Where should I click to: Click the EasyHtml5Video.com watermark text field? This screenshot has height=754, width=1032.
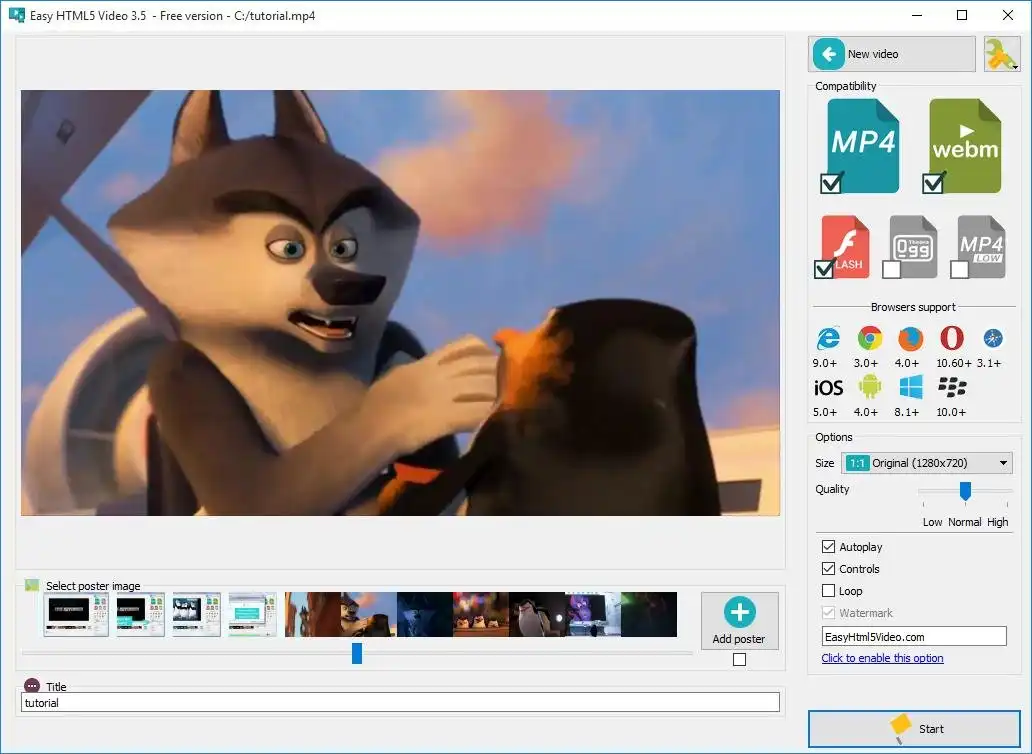(x=914, y=636)
